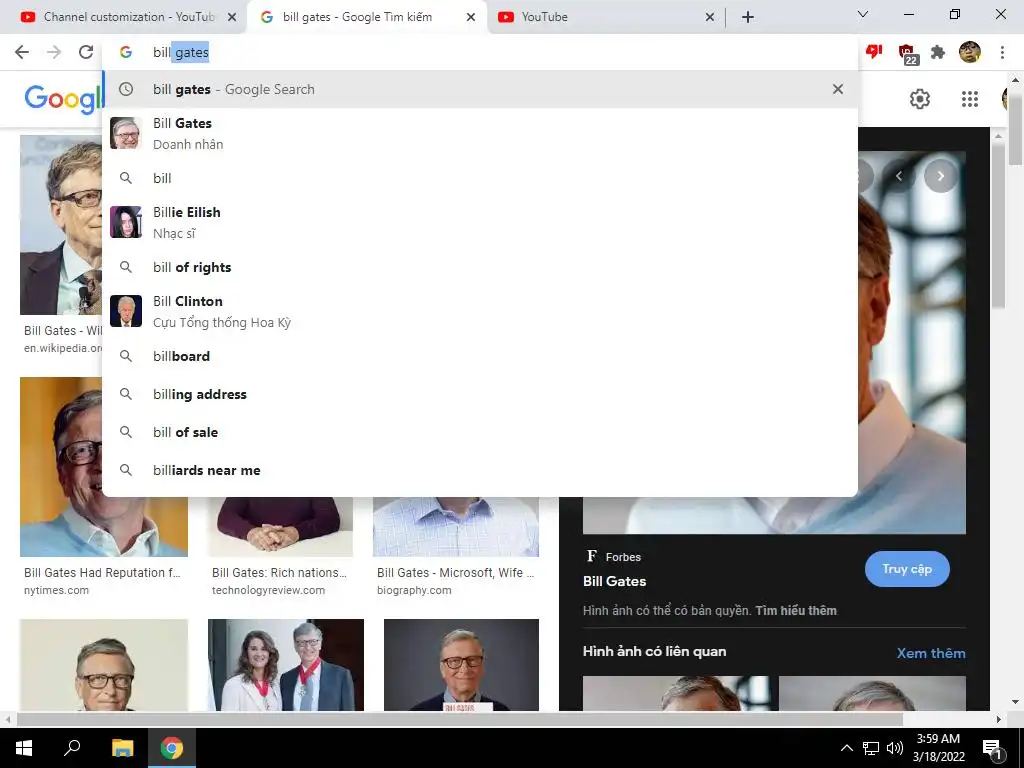Close the 'bill gates - Google Tìm kiếm' tab
The width and height of the screenshot is (1024, 768).
471,18
